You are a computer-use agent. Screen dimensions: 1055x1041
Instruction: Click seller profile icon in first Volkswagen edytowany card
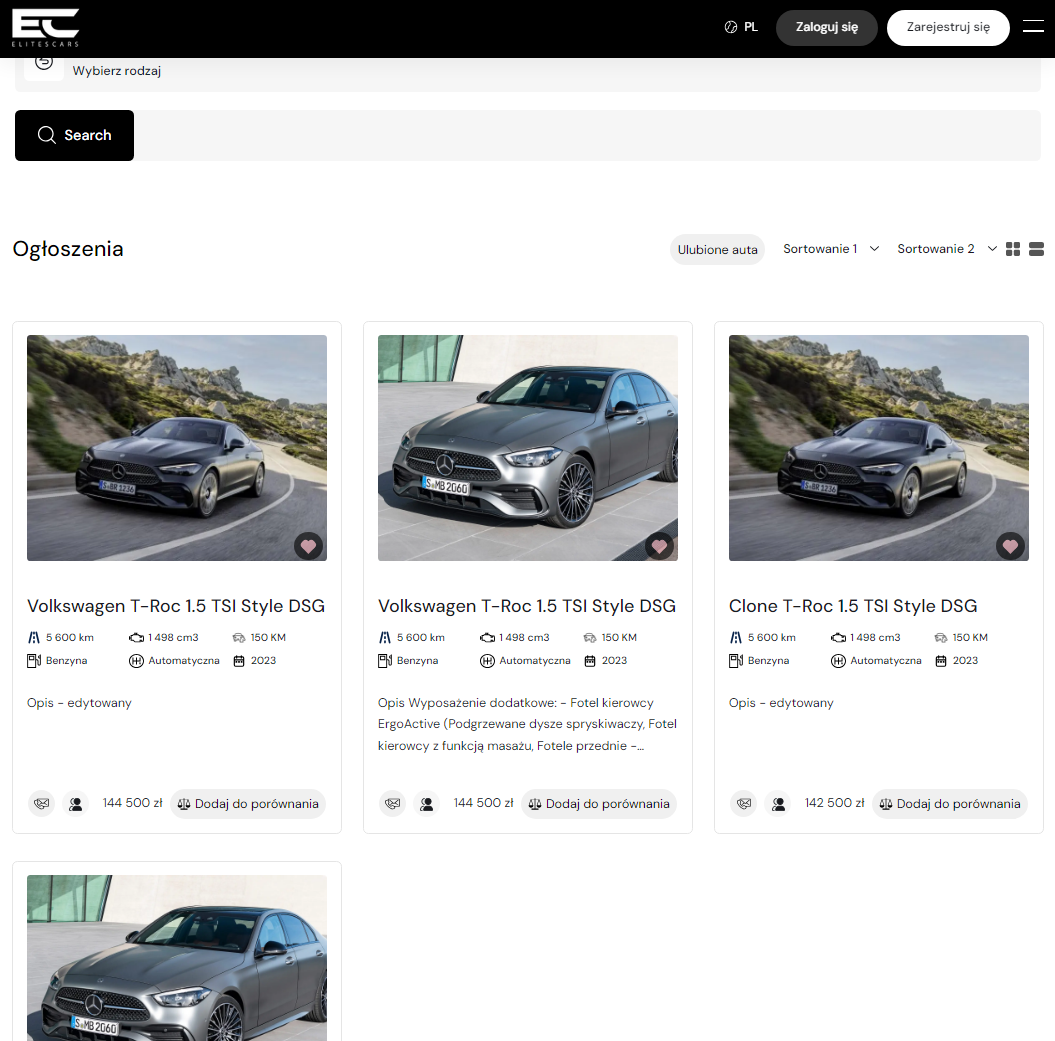tap(76, 803)
